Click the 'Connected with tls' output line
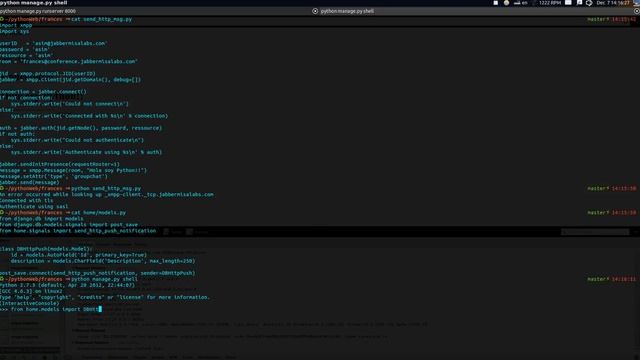Viewport: 640px width, 360px height. pyautogui.click(x=27, y=200)
